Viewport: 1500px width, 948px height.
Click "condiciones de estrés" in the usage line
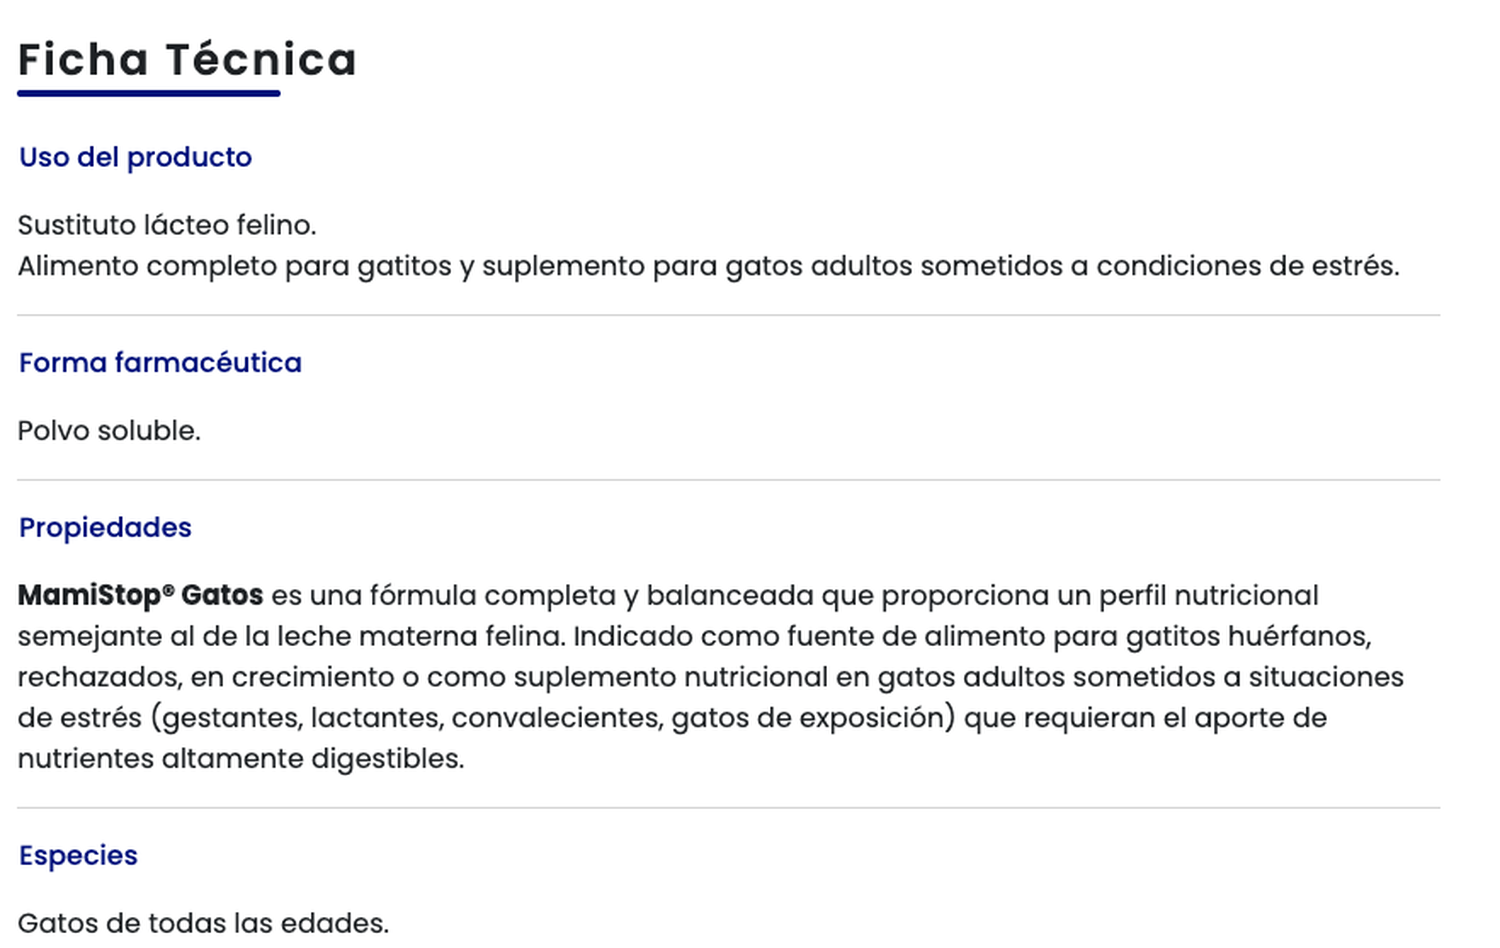1247,266
